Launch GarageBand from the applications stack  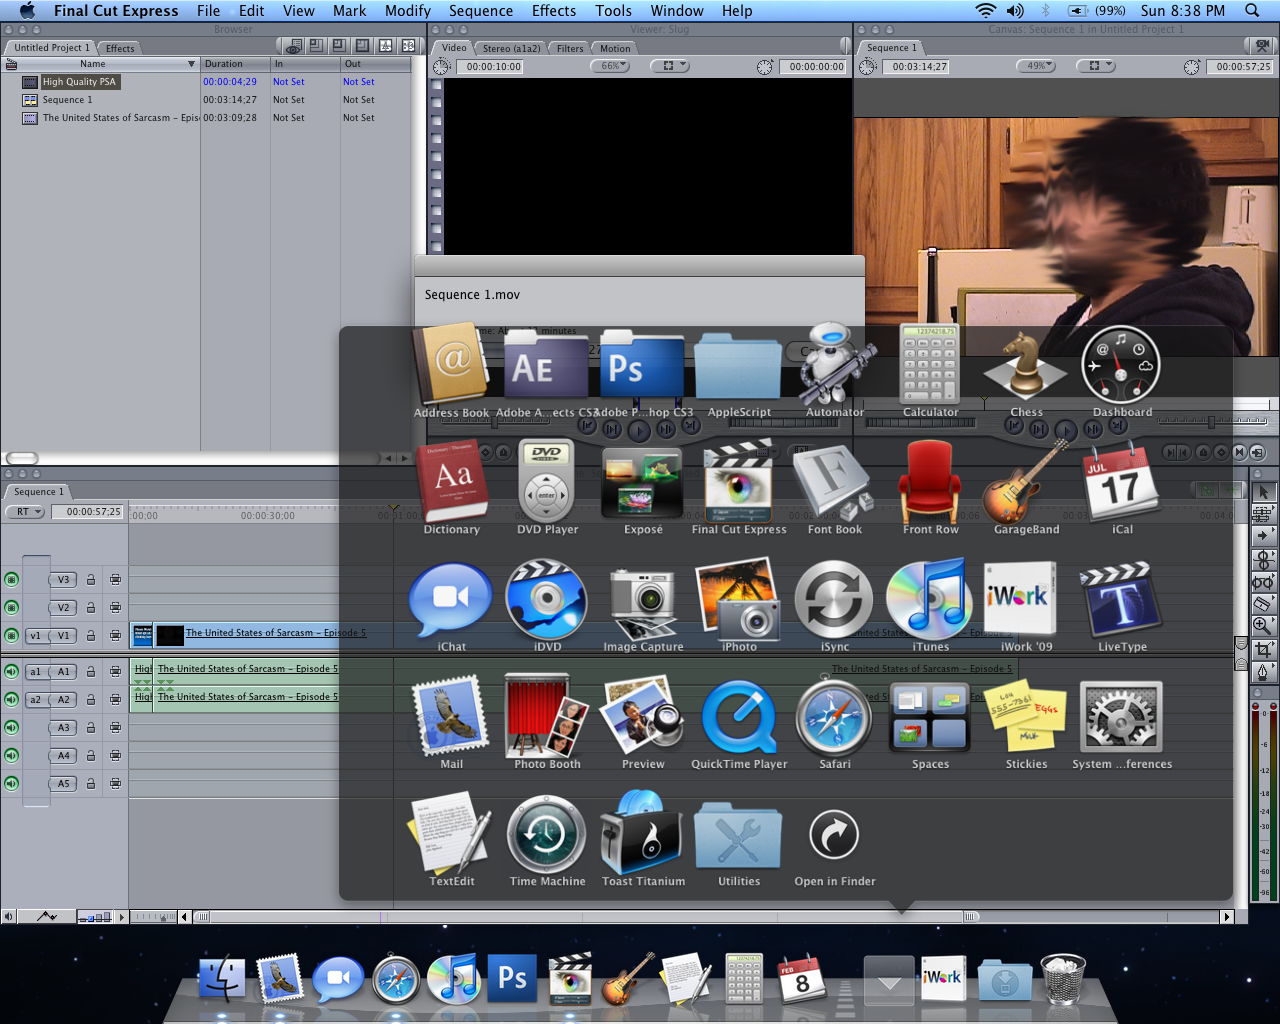tap(1026, 482)
